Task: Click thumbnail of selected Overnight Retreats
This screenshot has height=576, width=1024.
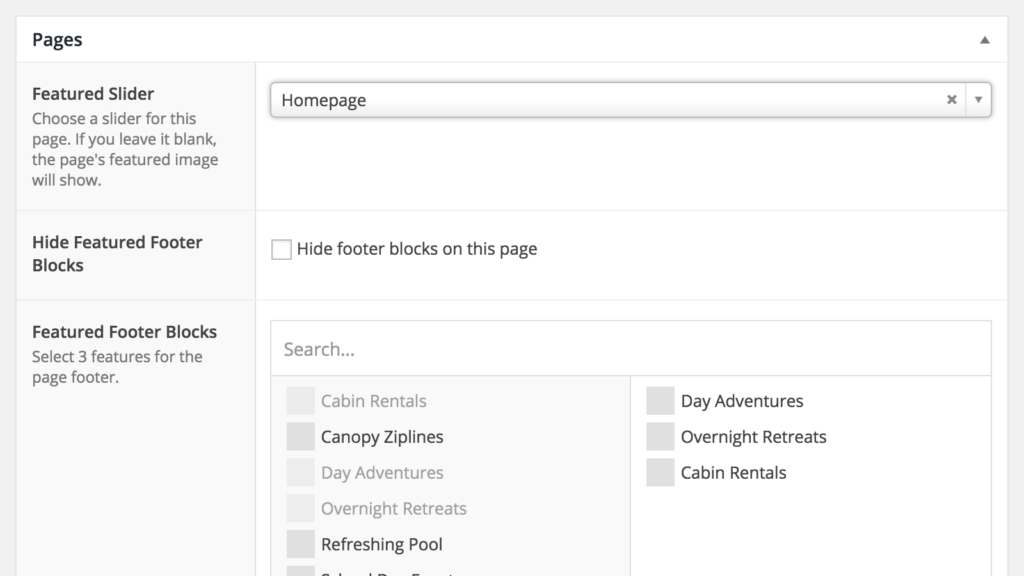Action: tap(660, 437)
